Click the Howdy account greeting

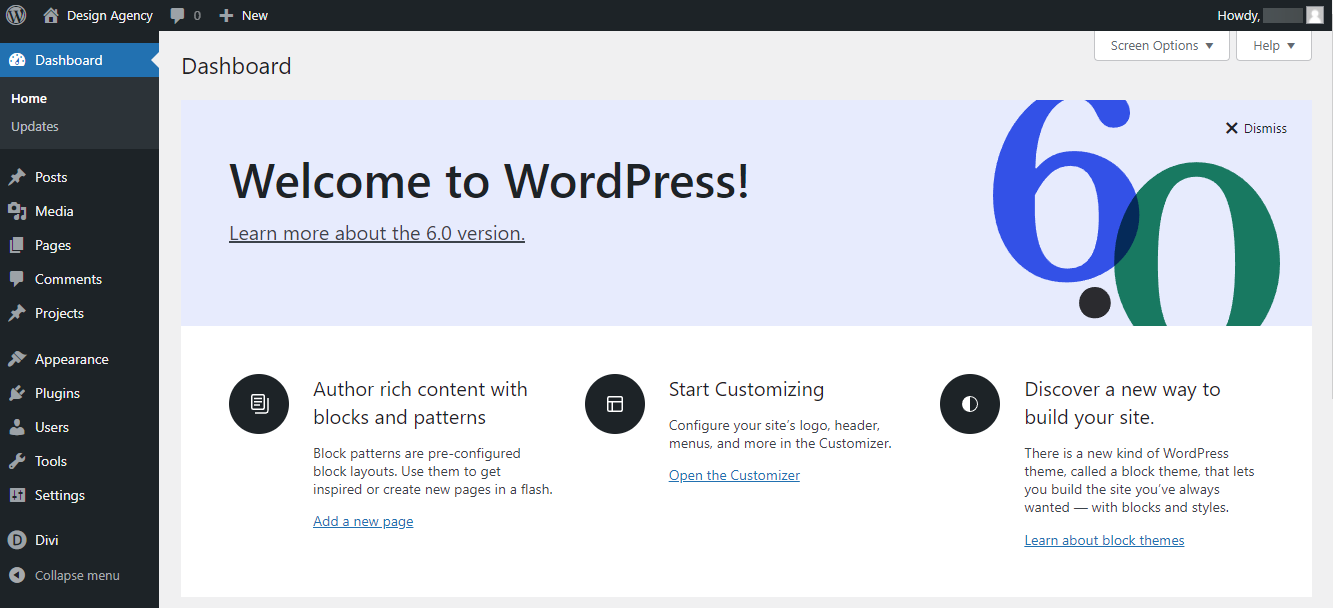(1238, 15)
